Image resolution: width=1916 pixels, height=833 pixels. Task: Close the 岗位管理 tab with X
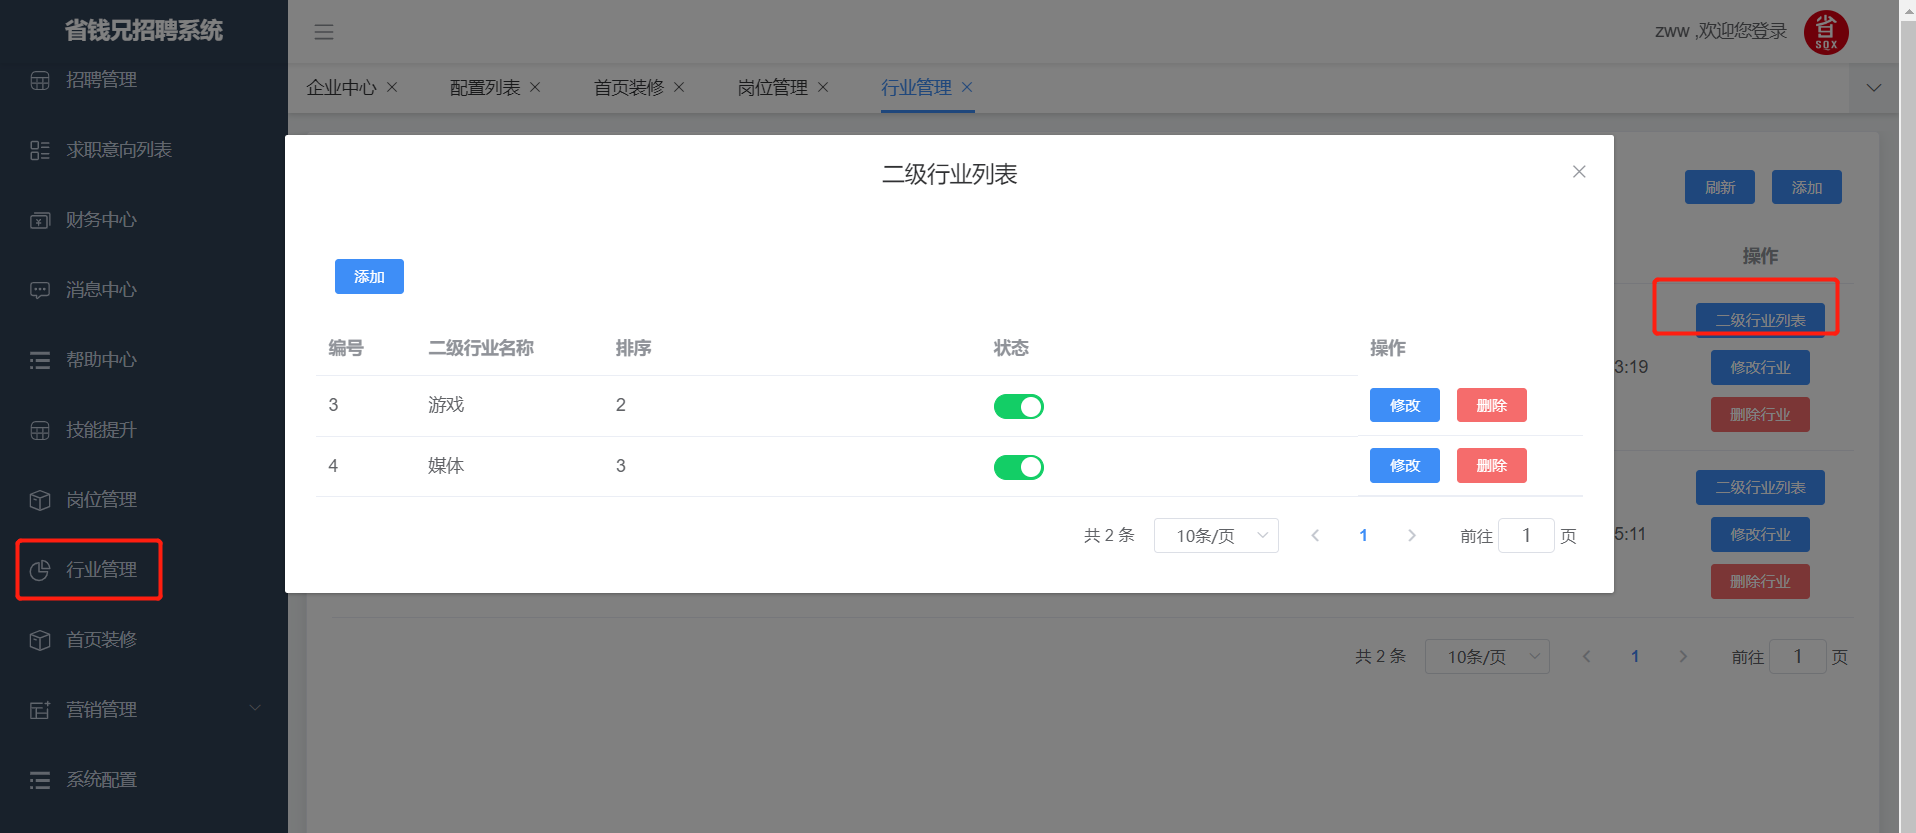(x=823, y=88)
